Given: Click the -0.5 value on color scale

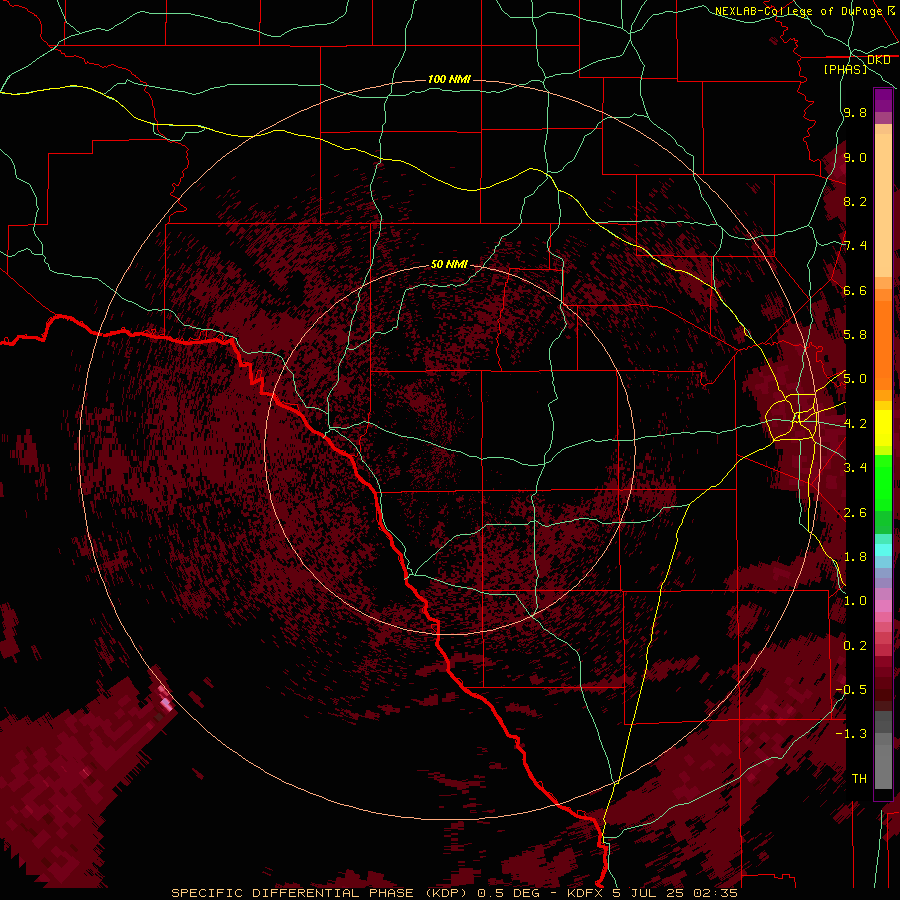Looking at the screenshot, I should [x=851, y=690].
